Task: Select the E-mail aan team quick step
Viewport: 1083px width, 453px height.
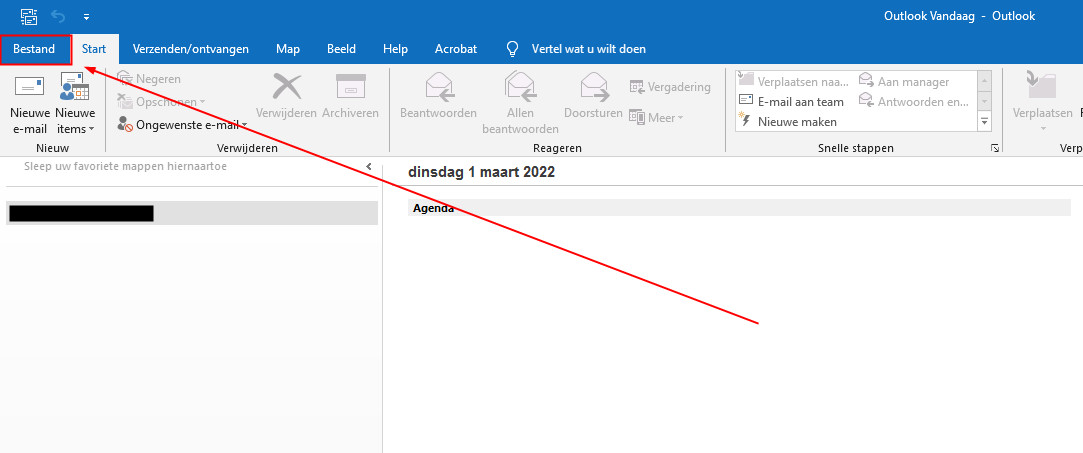Action: [x=792, y=102]
